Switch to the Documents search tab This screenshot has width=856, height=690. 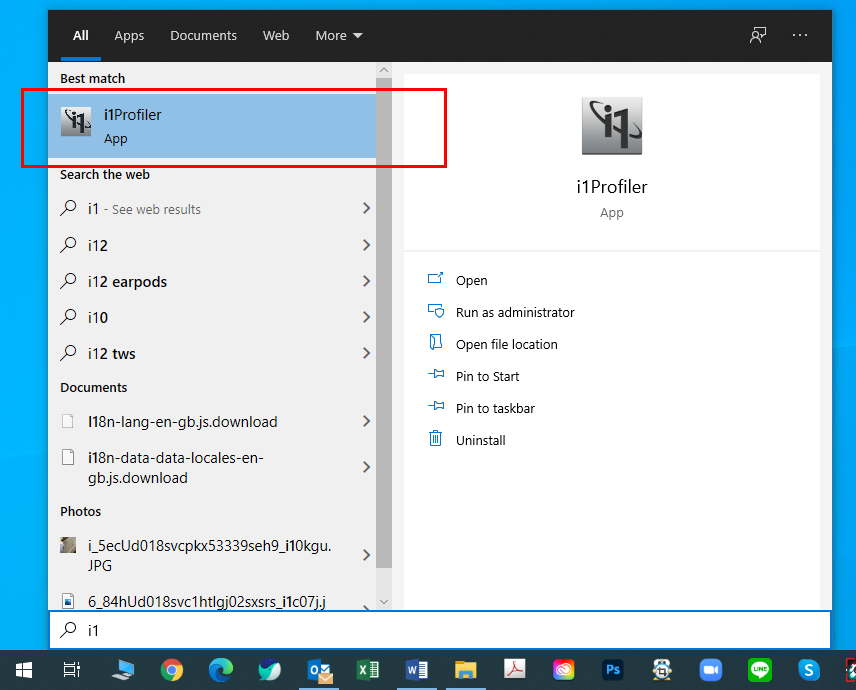[x=204, y=35]
